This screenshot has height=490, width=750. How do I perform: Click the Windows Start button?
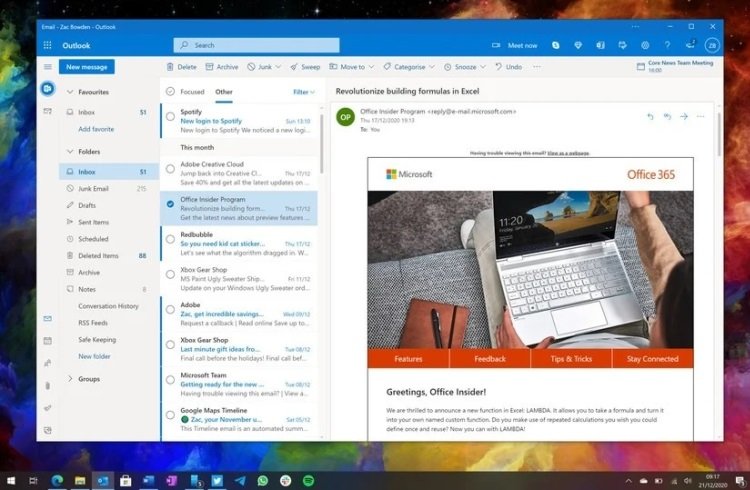coord(11,480)
